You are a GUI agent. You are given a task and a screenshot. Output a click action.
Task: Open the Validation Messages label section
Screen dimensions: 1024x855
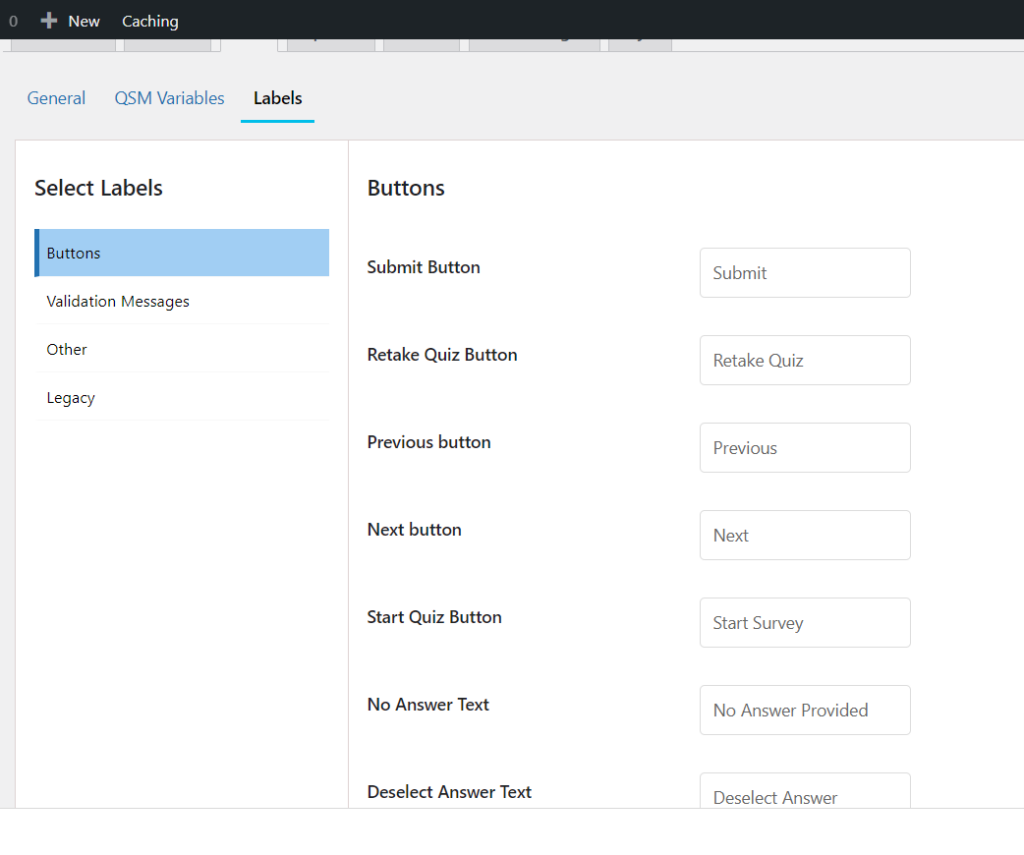point(118,301)
